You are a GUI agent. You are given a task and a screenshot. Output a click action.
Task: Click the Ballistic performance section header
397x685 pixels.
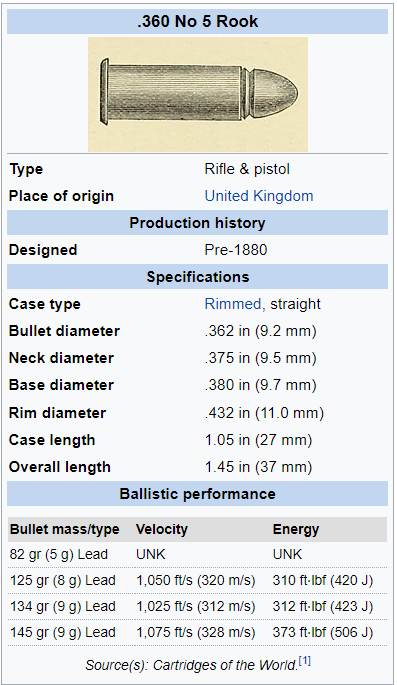point(197,494)
